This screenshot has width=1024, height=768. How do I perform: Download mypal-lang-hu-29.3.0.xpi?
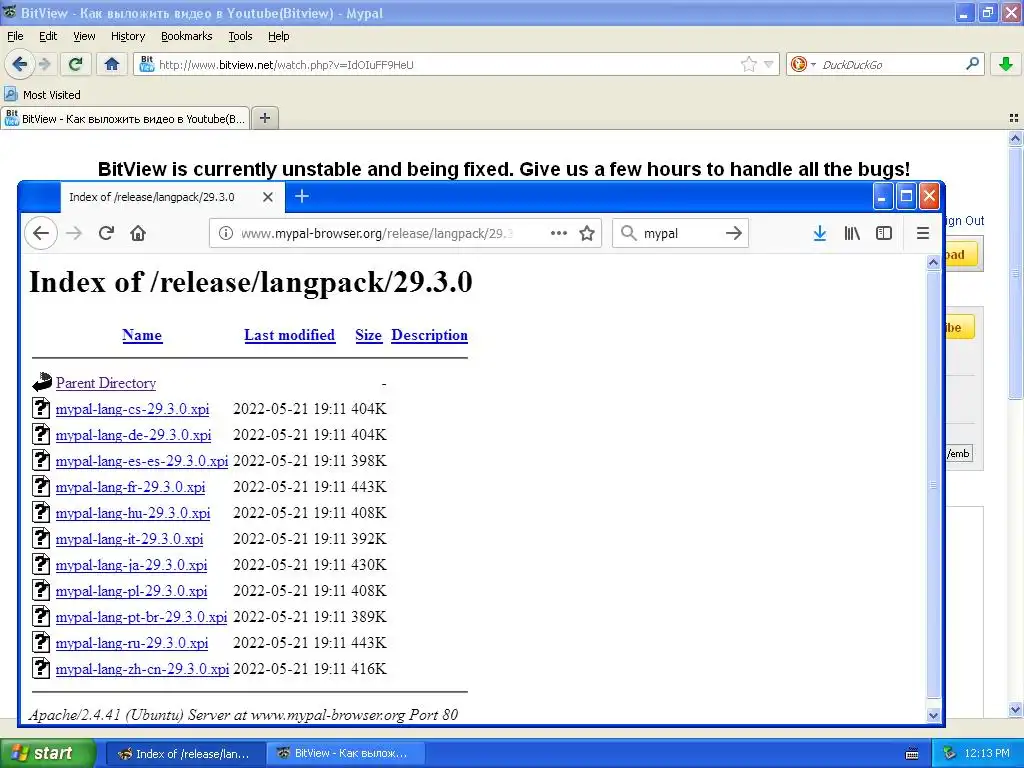133,513
